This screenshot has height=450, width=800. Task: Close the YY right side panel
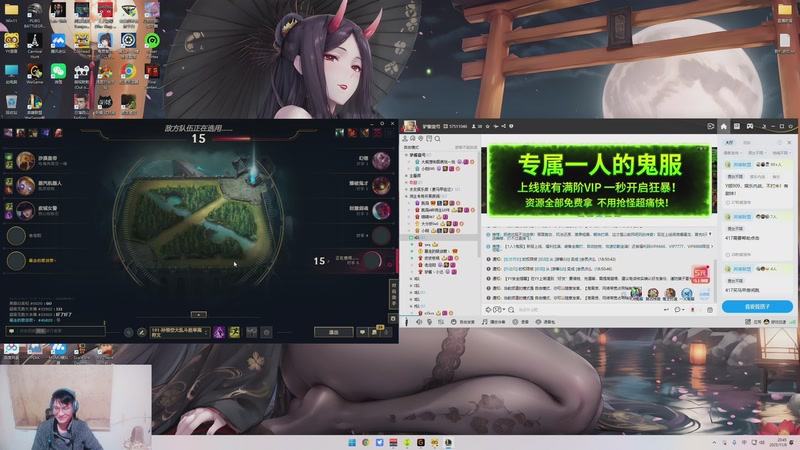789,142
